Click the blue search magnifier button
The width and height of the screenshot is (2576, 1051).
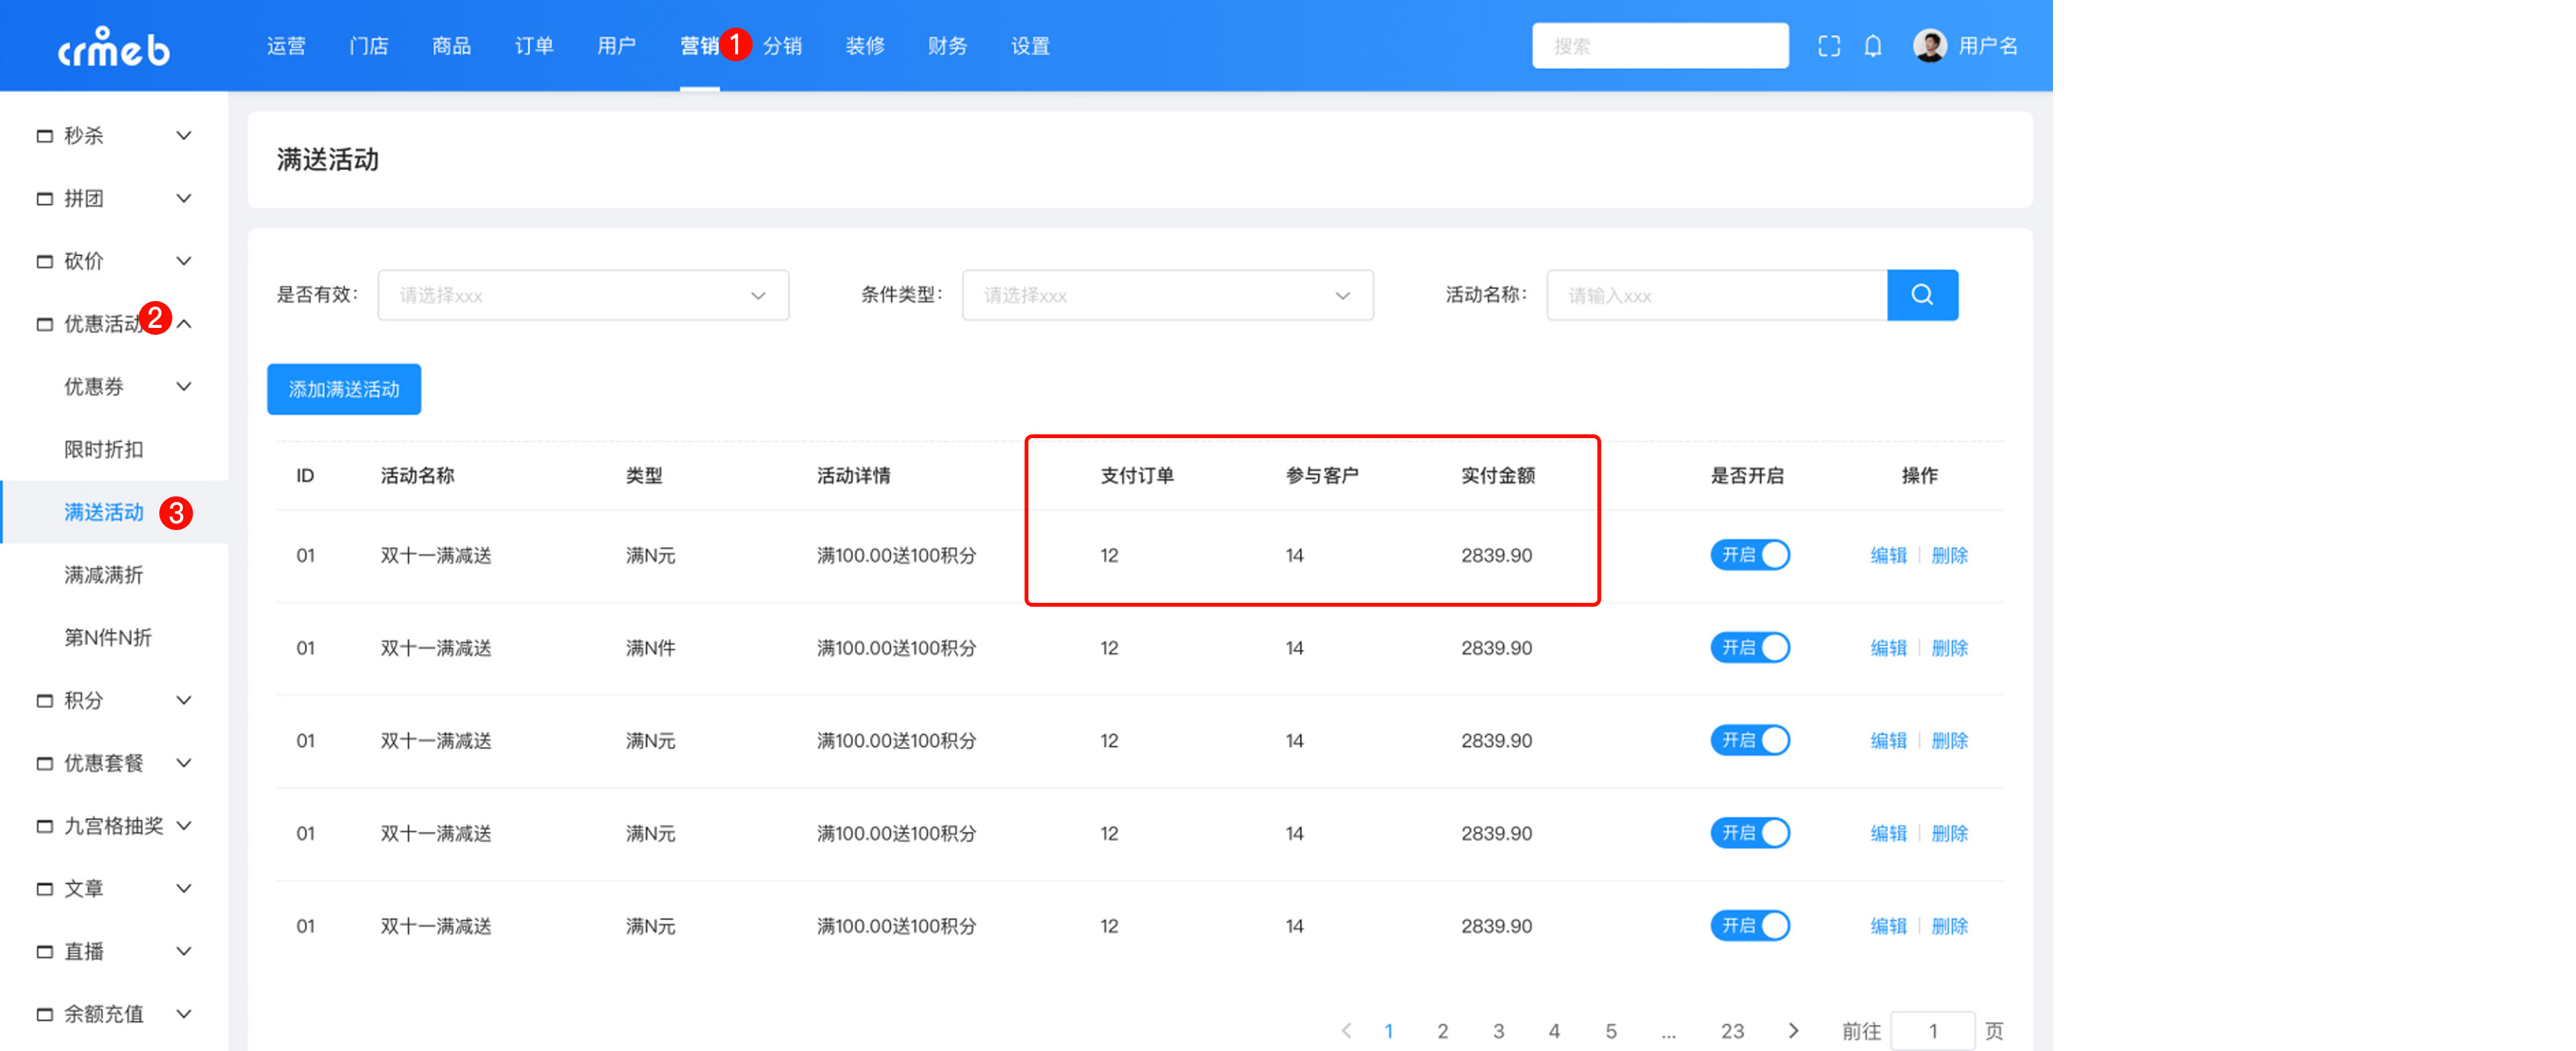1921,295
